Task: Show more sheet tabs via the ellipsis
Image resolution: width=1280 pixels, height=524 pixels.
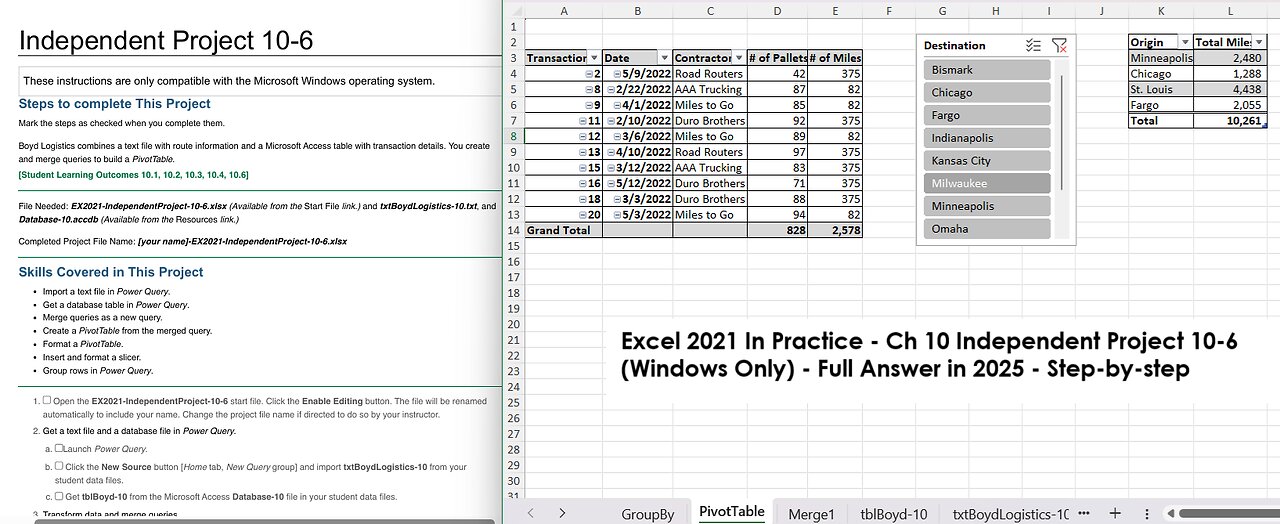Action: pos(1085,513)
